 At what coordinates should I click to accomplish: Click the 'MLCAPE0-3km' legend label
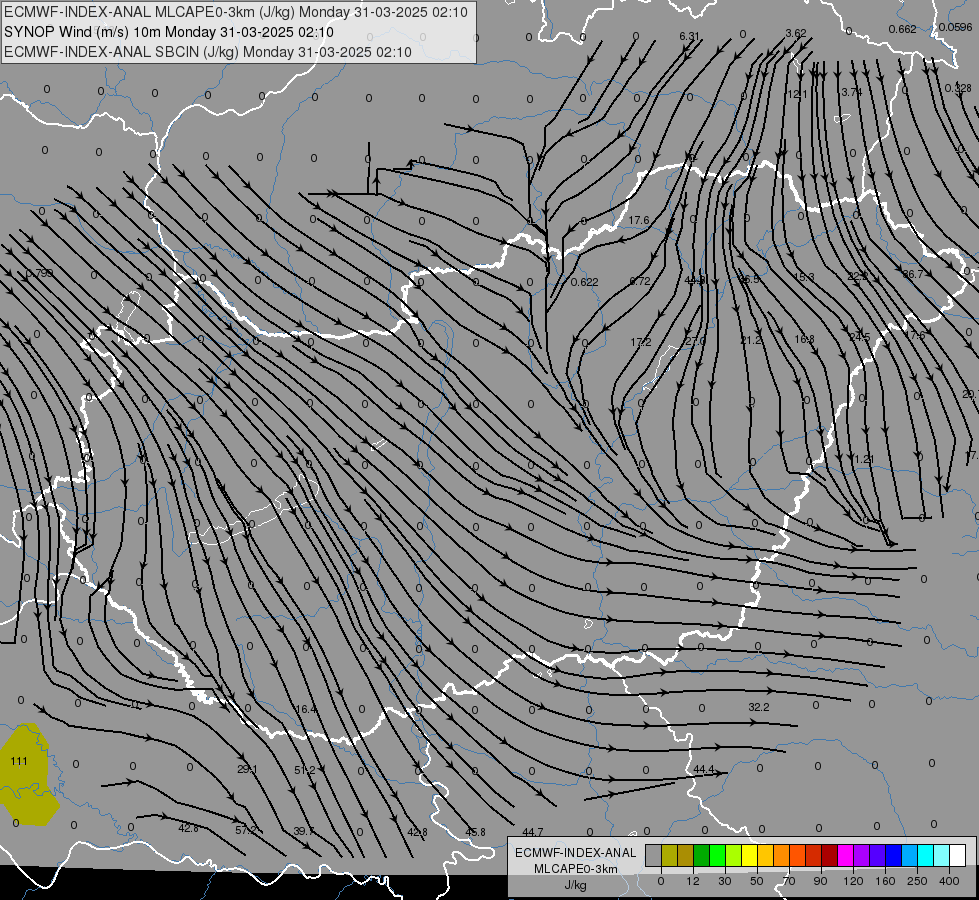(575, 869)
